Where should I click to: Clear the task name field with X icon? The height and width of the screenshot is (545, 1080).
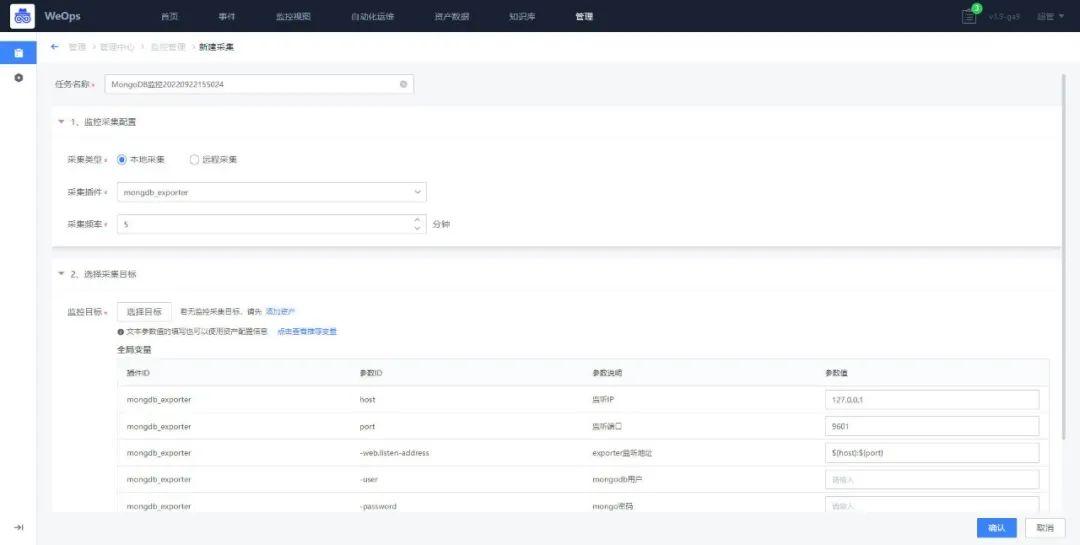404,84
